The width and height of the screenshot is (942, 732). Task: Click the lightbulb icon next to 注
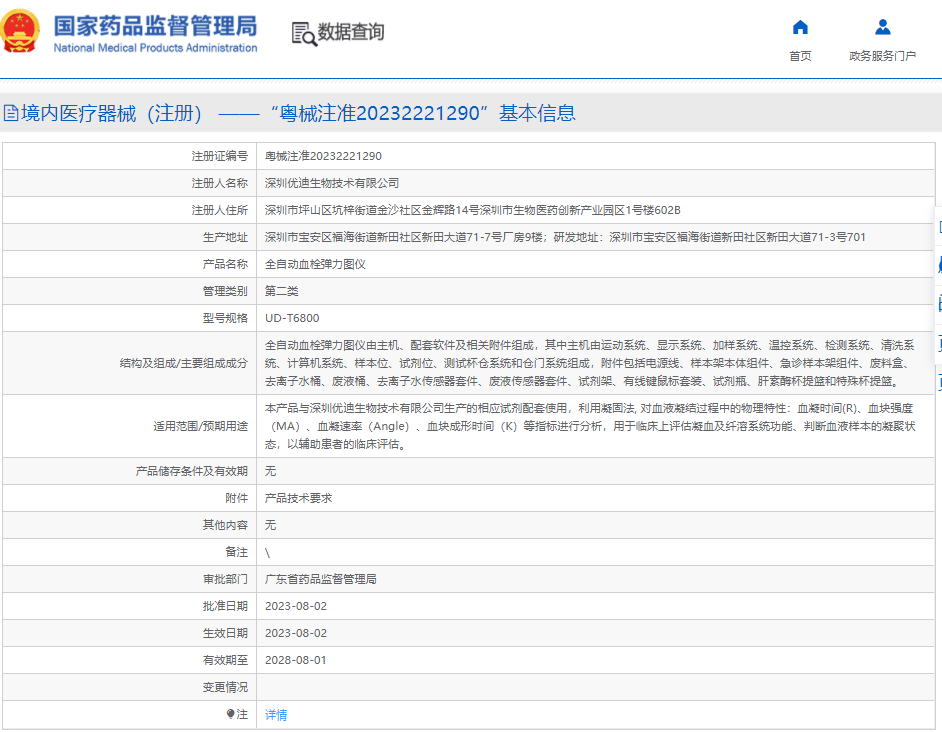tap(230, 713)
